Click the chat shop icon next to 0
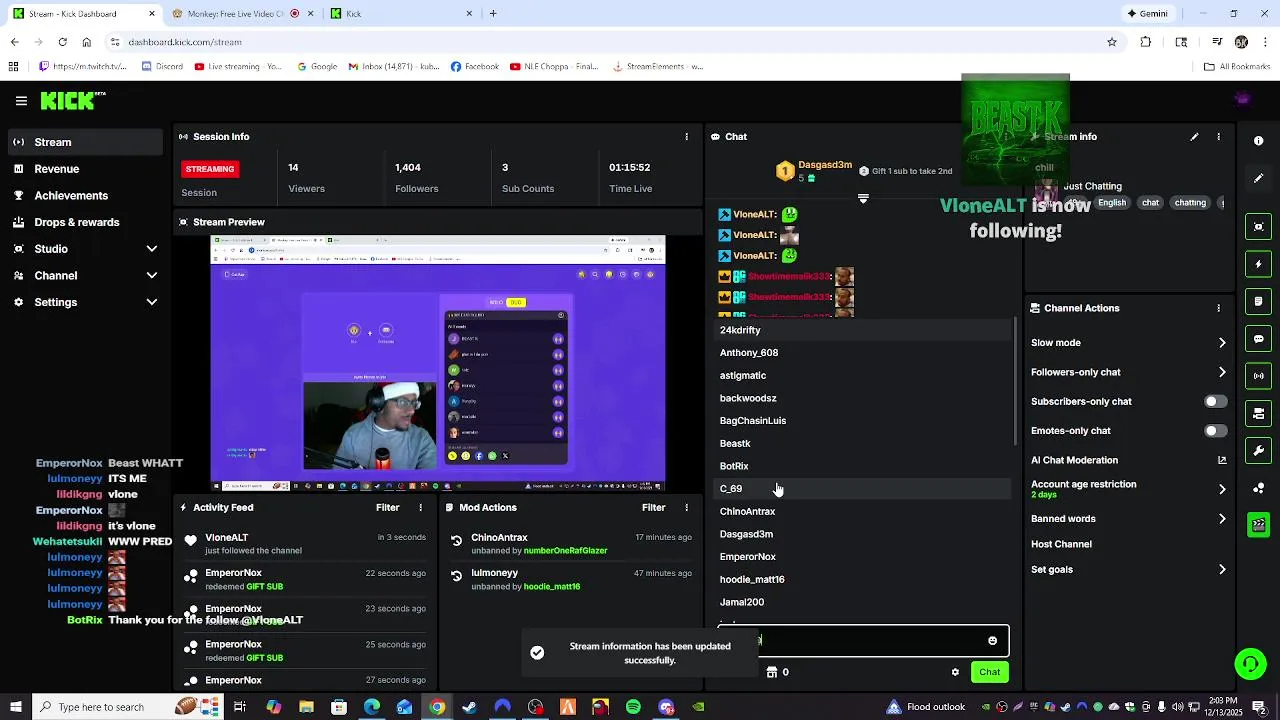The height and width of the screenshot is (720, 1280). 771,672
